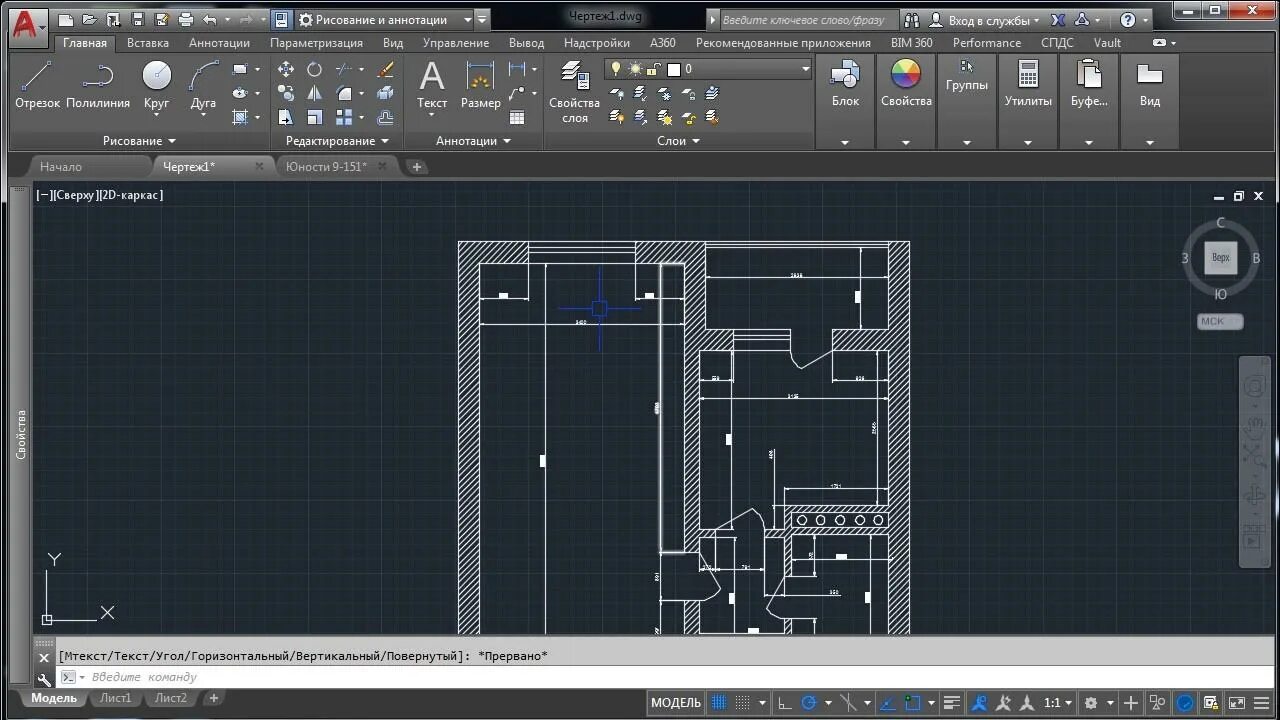
Task: Open the layer selection dropdown
Action: coord(707,69)
